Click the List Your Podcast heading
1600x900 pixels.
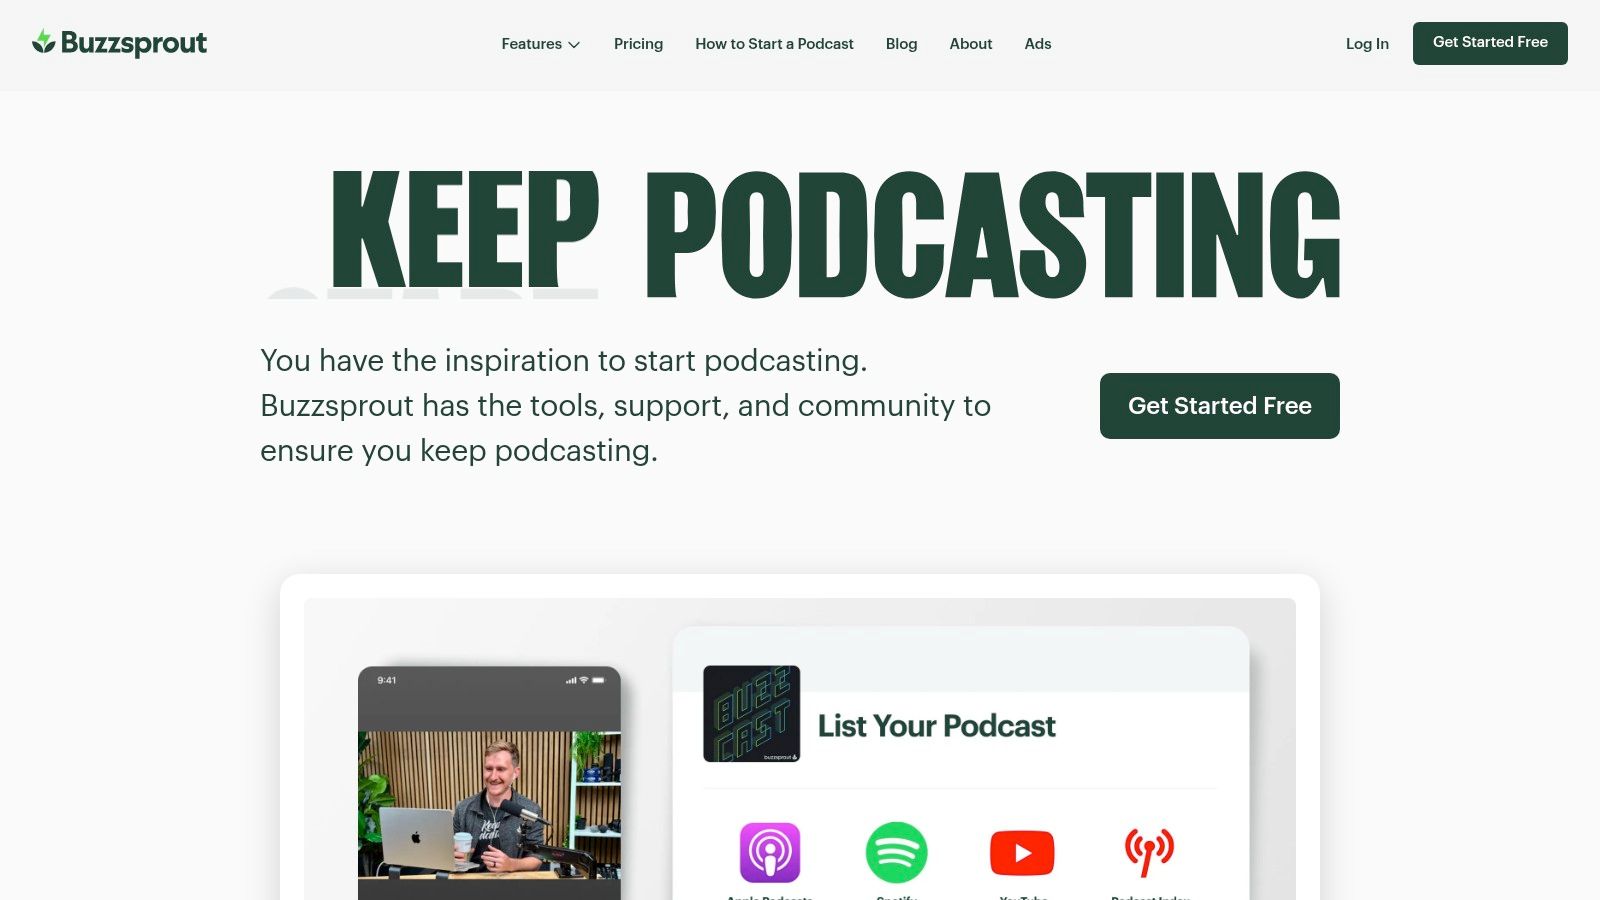pos(937,726)
